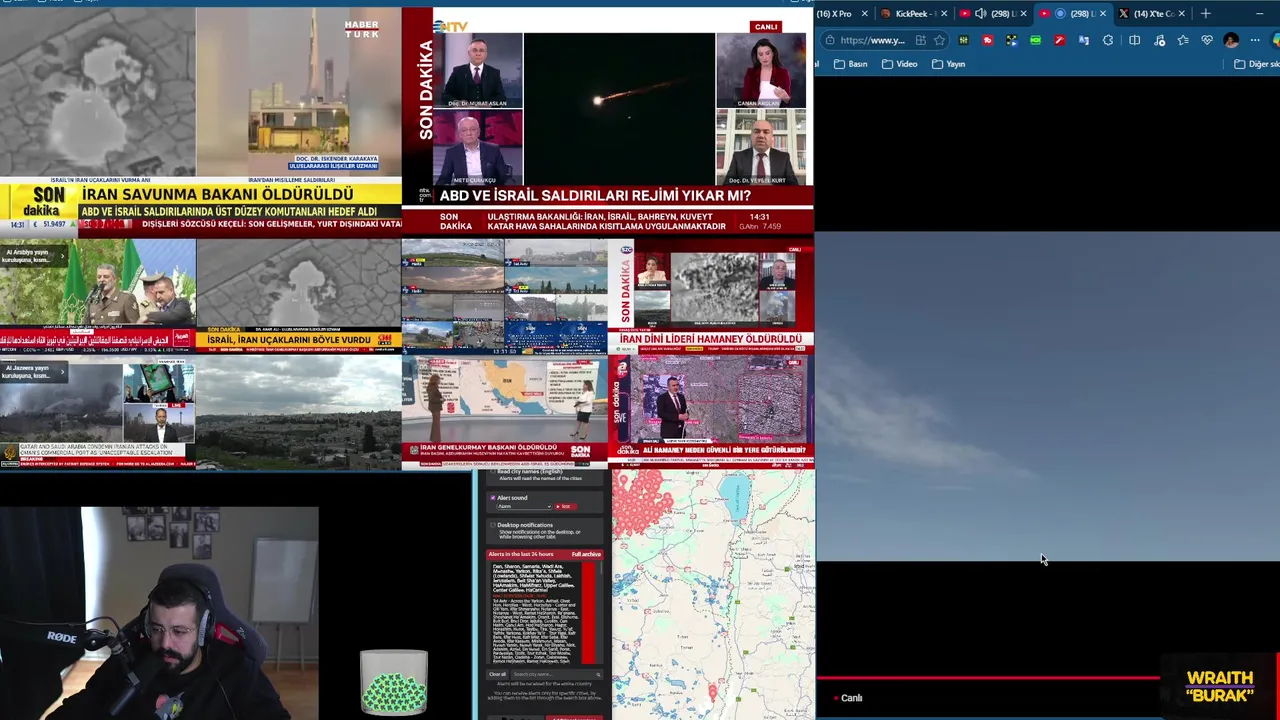Click the browser address bar URL
Image resolution: width=1280 pixels, height=720 pixels.
[872, 40]
